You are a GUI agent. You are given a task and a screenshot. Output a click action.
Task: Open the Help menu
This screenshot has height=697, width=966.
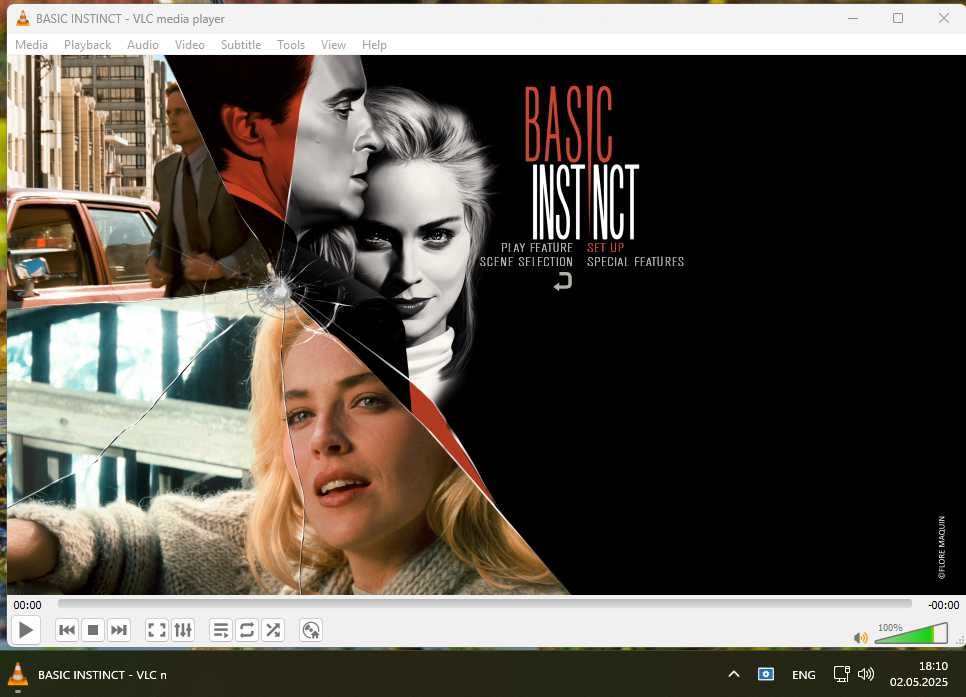point(374,44)
